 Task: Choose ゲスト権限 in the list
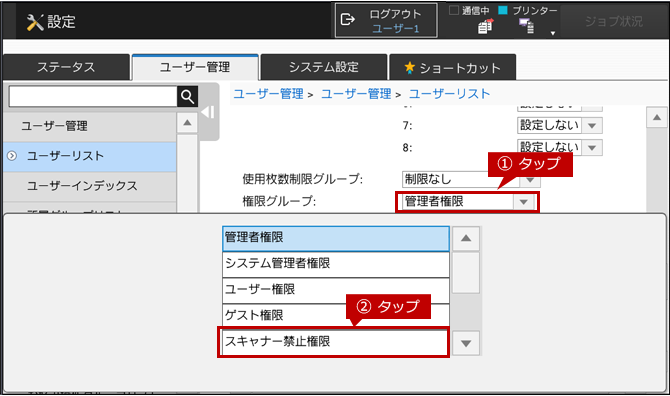pyautogui.click(x=336, y=316)
